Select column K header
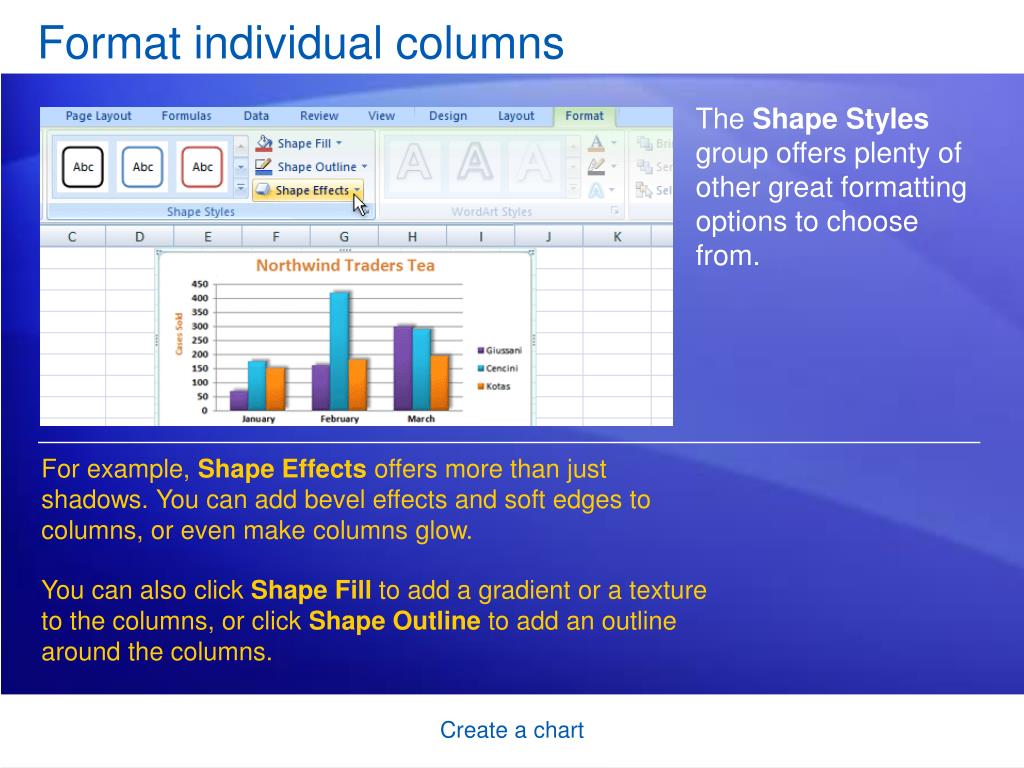The image size is (1024, 768). (617, 236)
